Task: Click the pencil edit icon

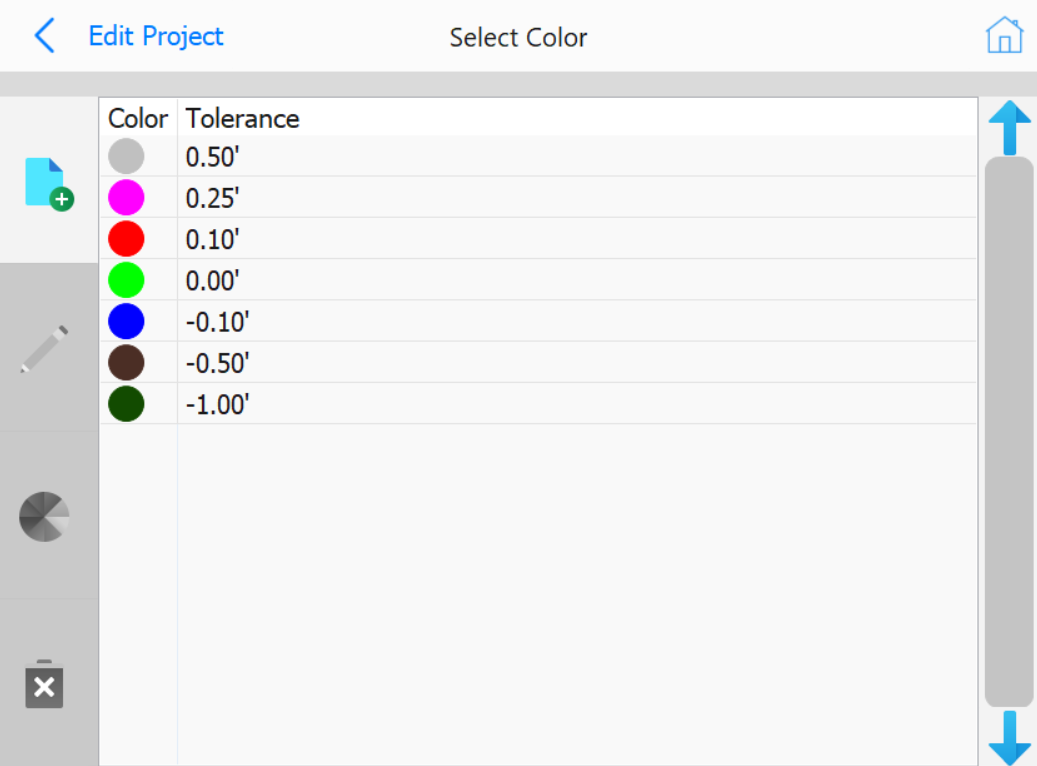Action: (44, 349)
